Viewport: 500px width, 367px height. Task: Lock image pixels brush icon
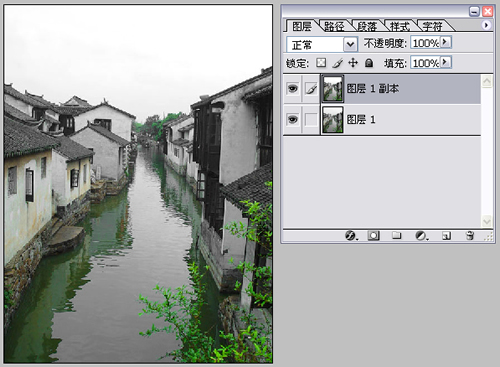[338, 63]
